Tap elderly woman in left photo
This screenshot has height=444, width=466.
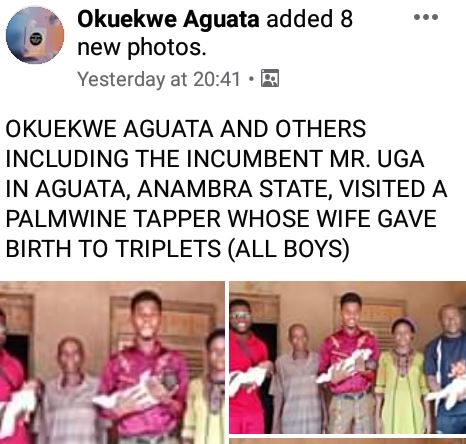point(69,391)
